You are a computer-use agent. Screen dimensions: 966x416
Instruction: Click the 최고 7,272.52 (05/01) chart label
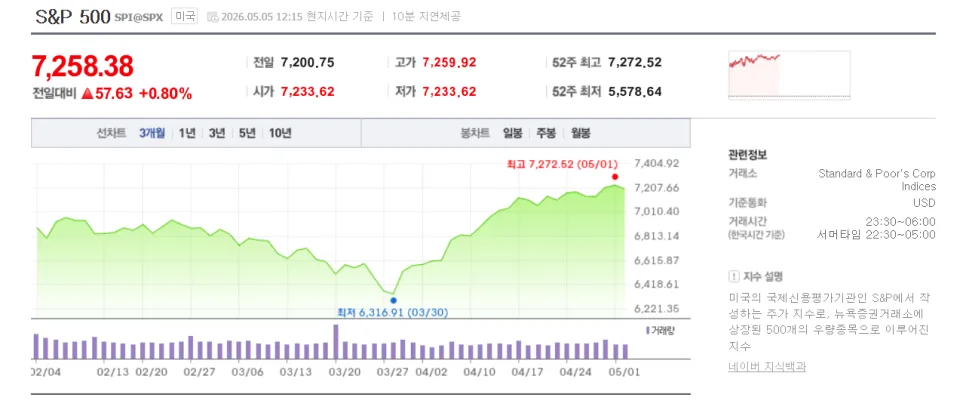[x=562, y=165]
